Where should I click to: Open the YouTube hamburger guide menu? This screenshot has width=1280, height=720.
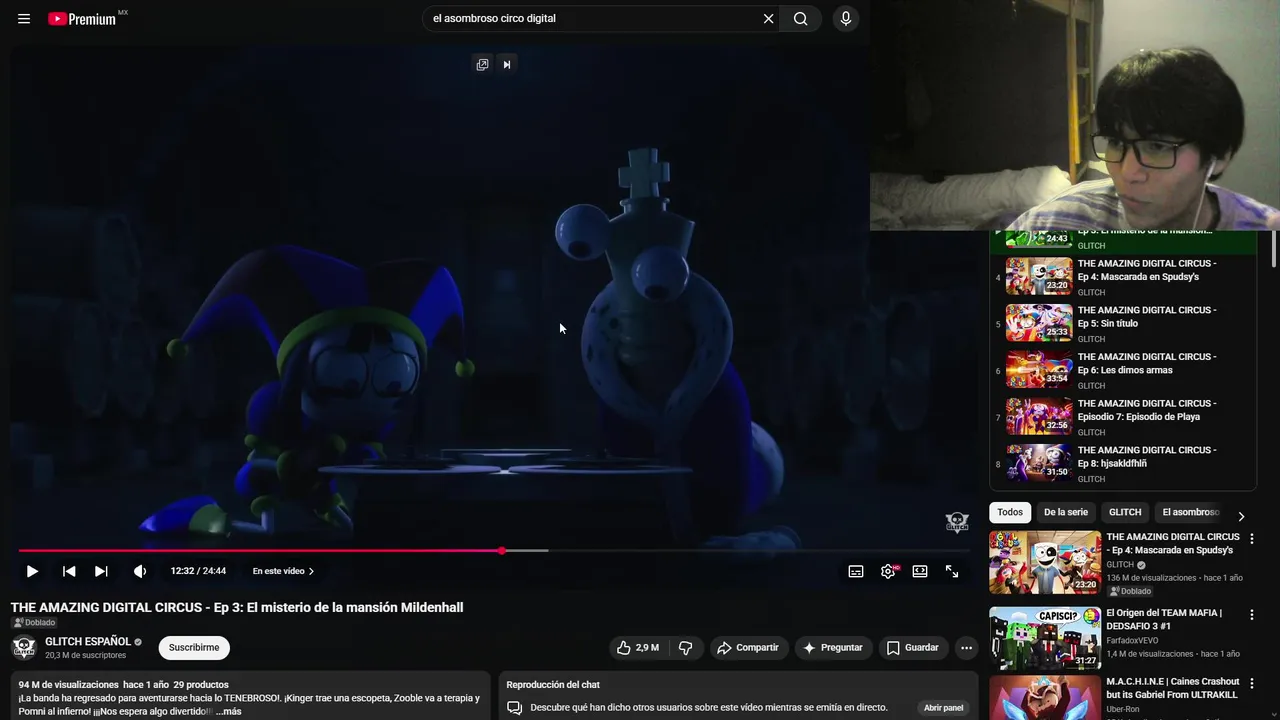[x=24, y=18]
